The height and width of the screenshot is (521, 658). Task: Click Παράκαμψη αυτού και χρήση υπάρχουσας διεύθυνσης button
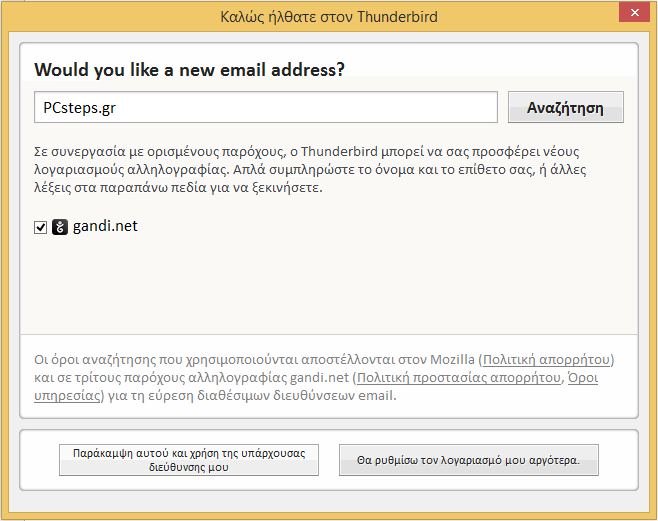click(x=189, y=460)
